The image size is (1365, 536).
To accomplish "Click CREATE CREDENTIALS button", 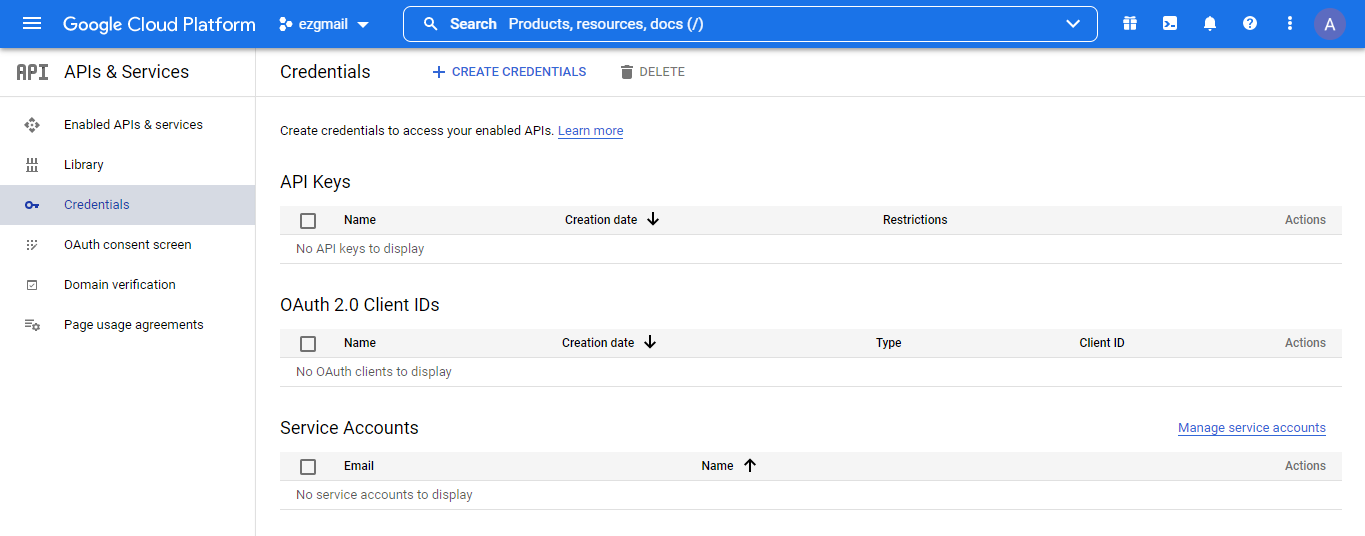I will (509, 72).
